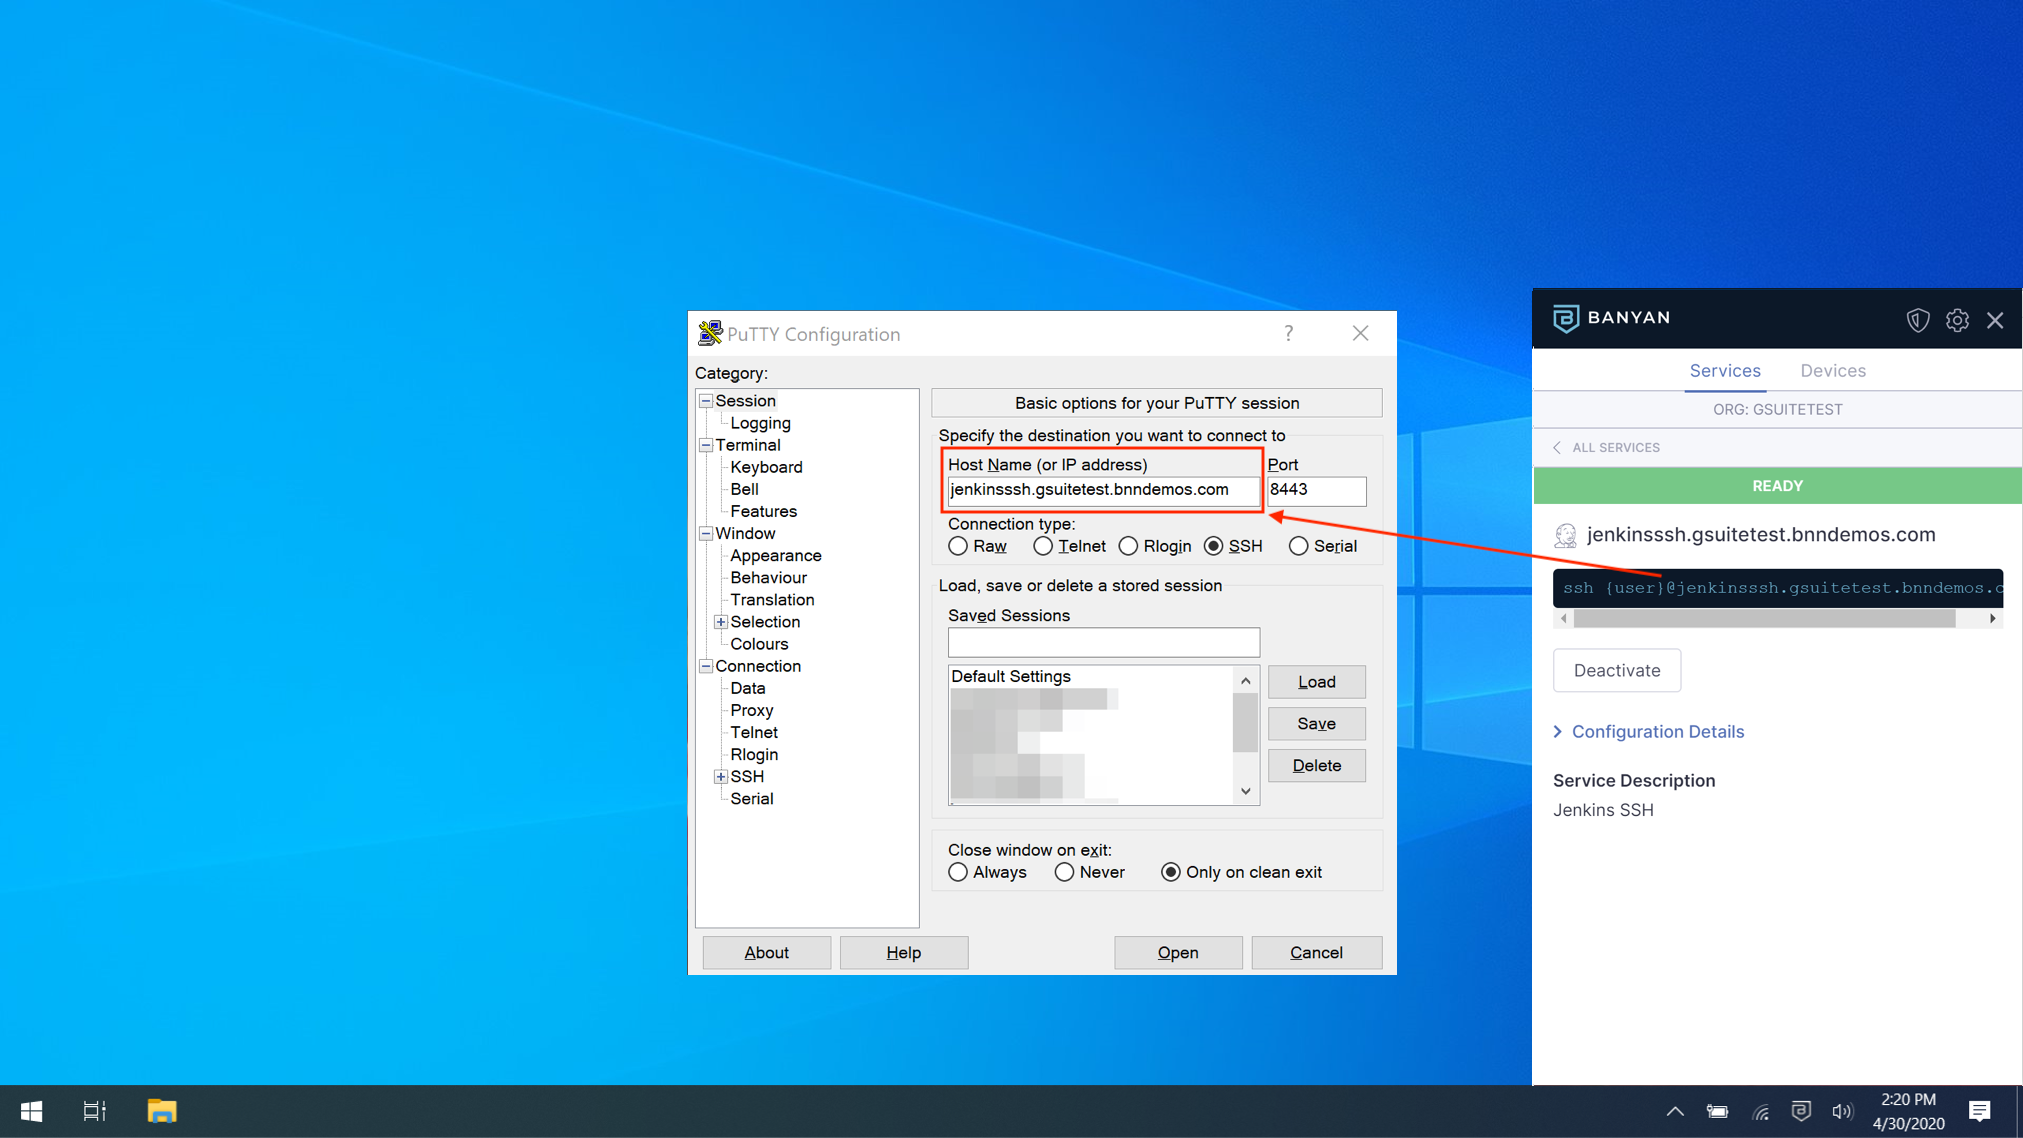The height and width of the screenshot is (1138, 2023).
Task: Open Banyan settings gear icon
Action: pos(1957,320)
